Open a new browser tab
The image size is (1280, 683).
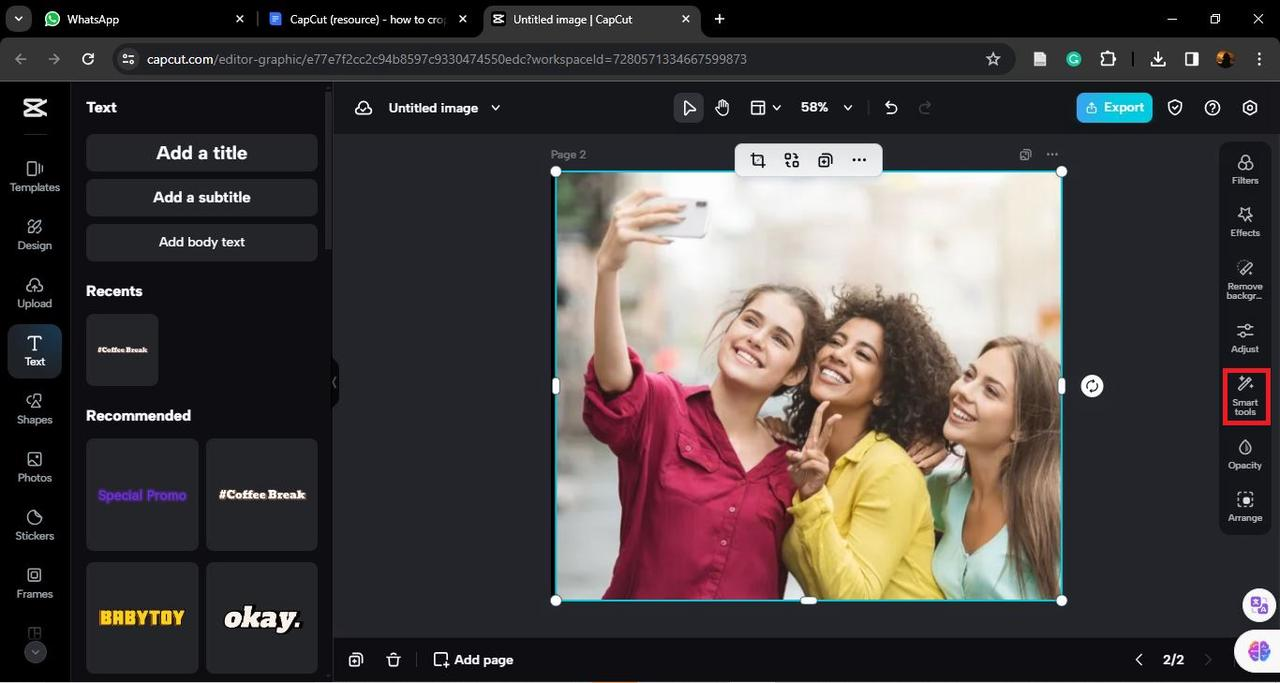point(719,19)
